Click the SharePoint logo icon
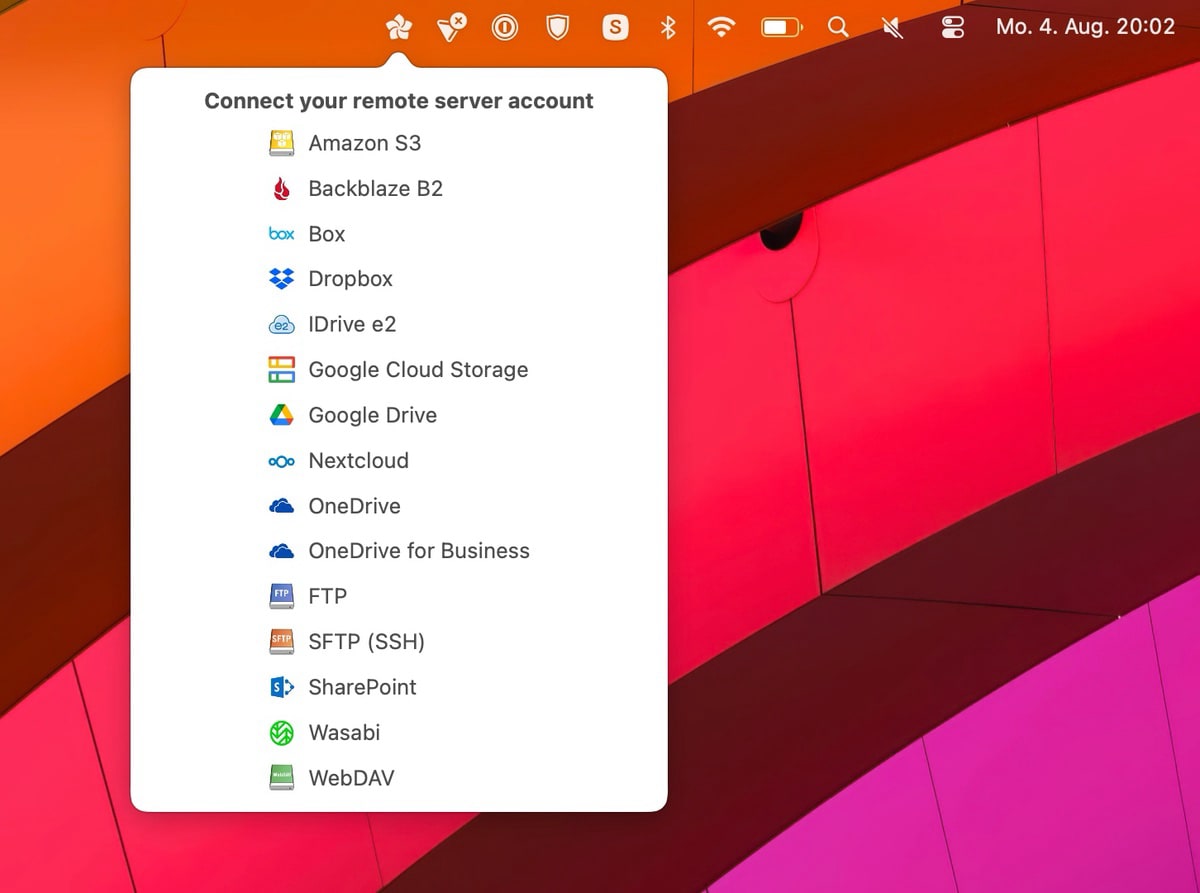1200x893 pixels. [x=282, y=687]
